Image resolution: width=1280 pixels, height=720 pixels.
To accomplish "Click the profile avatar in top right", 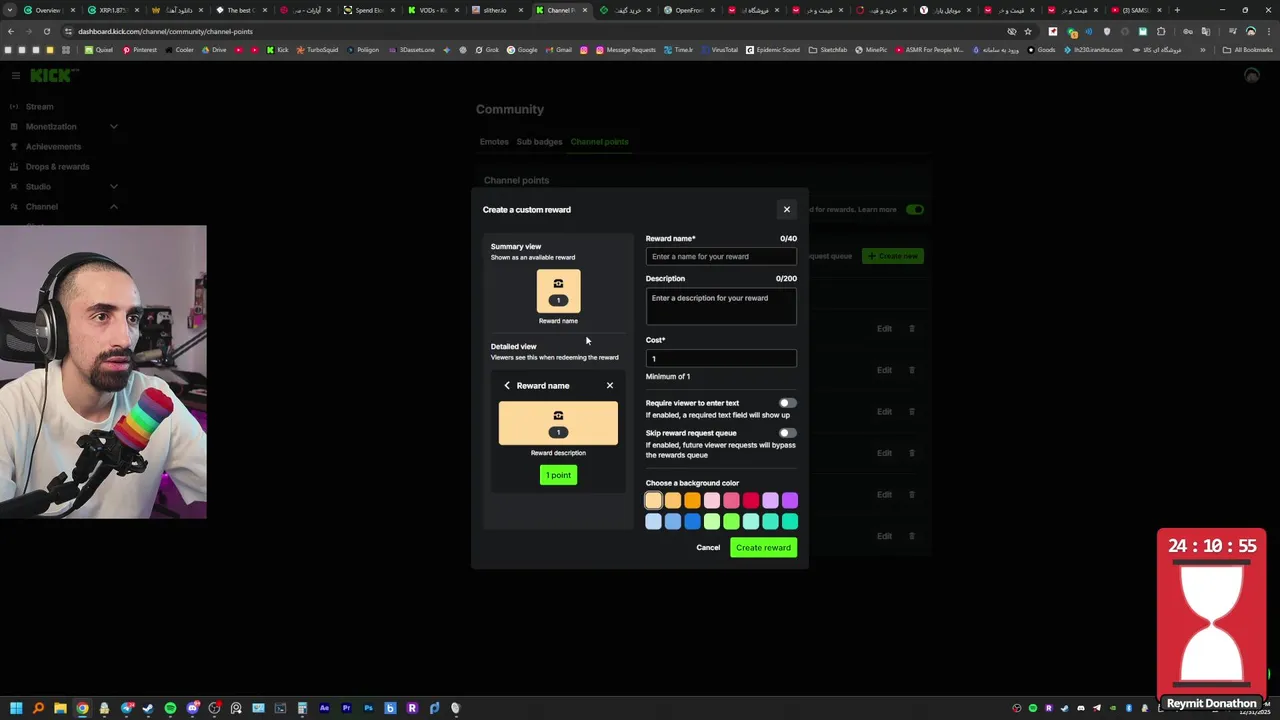I will 1251,76.
